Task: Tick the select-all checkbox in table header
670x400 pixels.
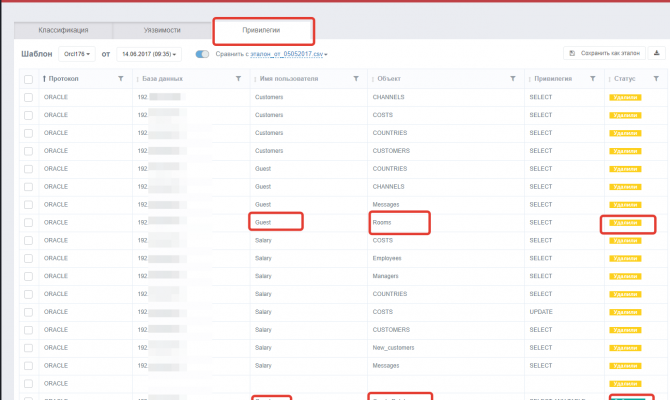Action: coord(29,79)
